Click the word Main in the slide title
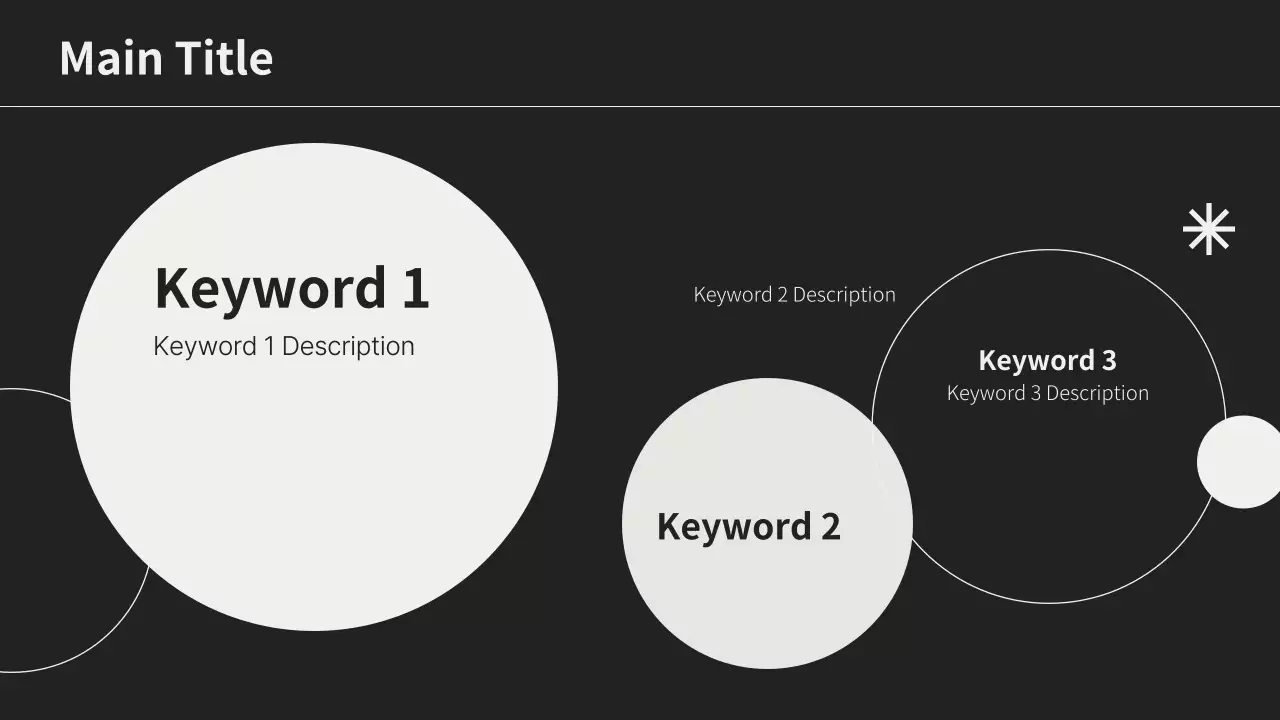Image resolution: width=1280 pixels, height=720 pixels. point(110,58)
